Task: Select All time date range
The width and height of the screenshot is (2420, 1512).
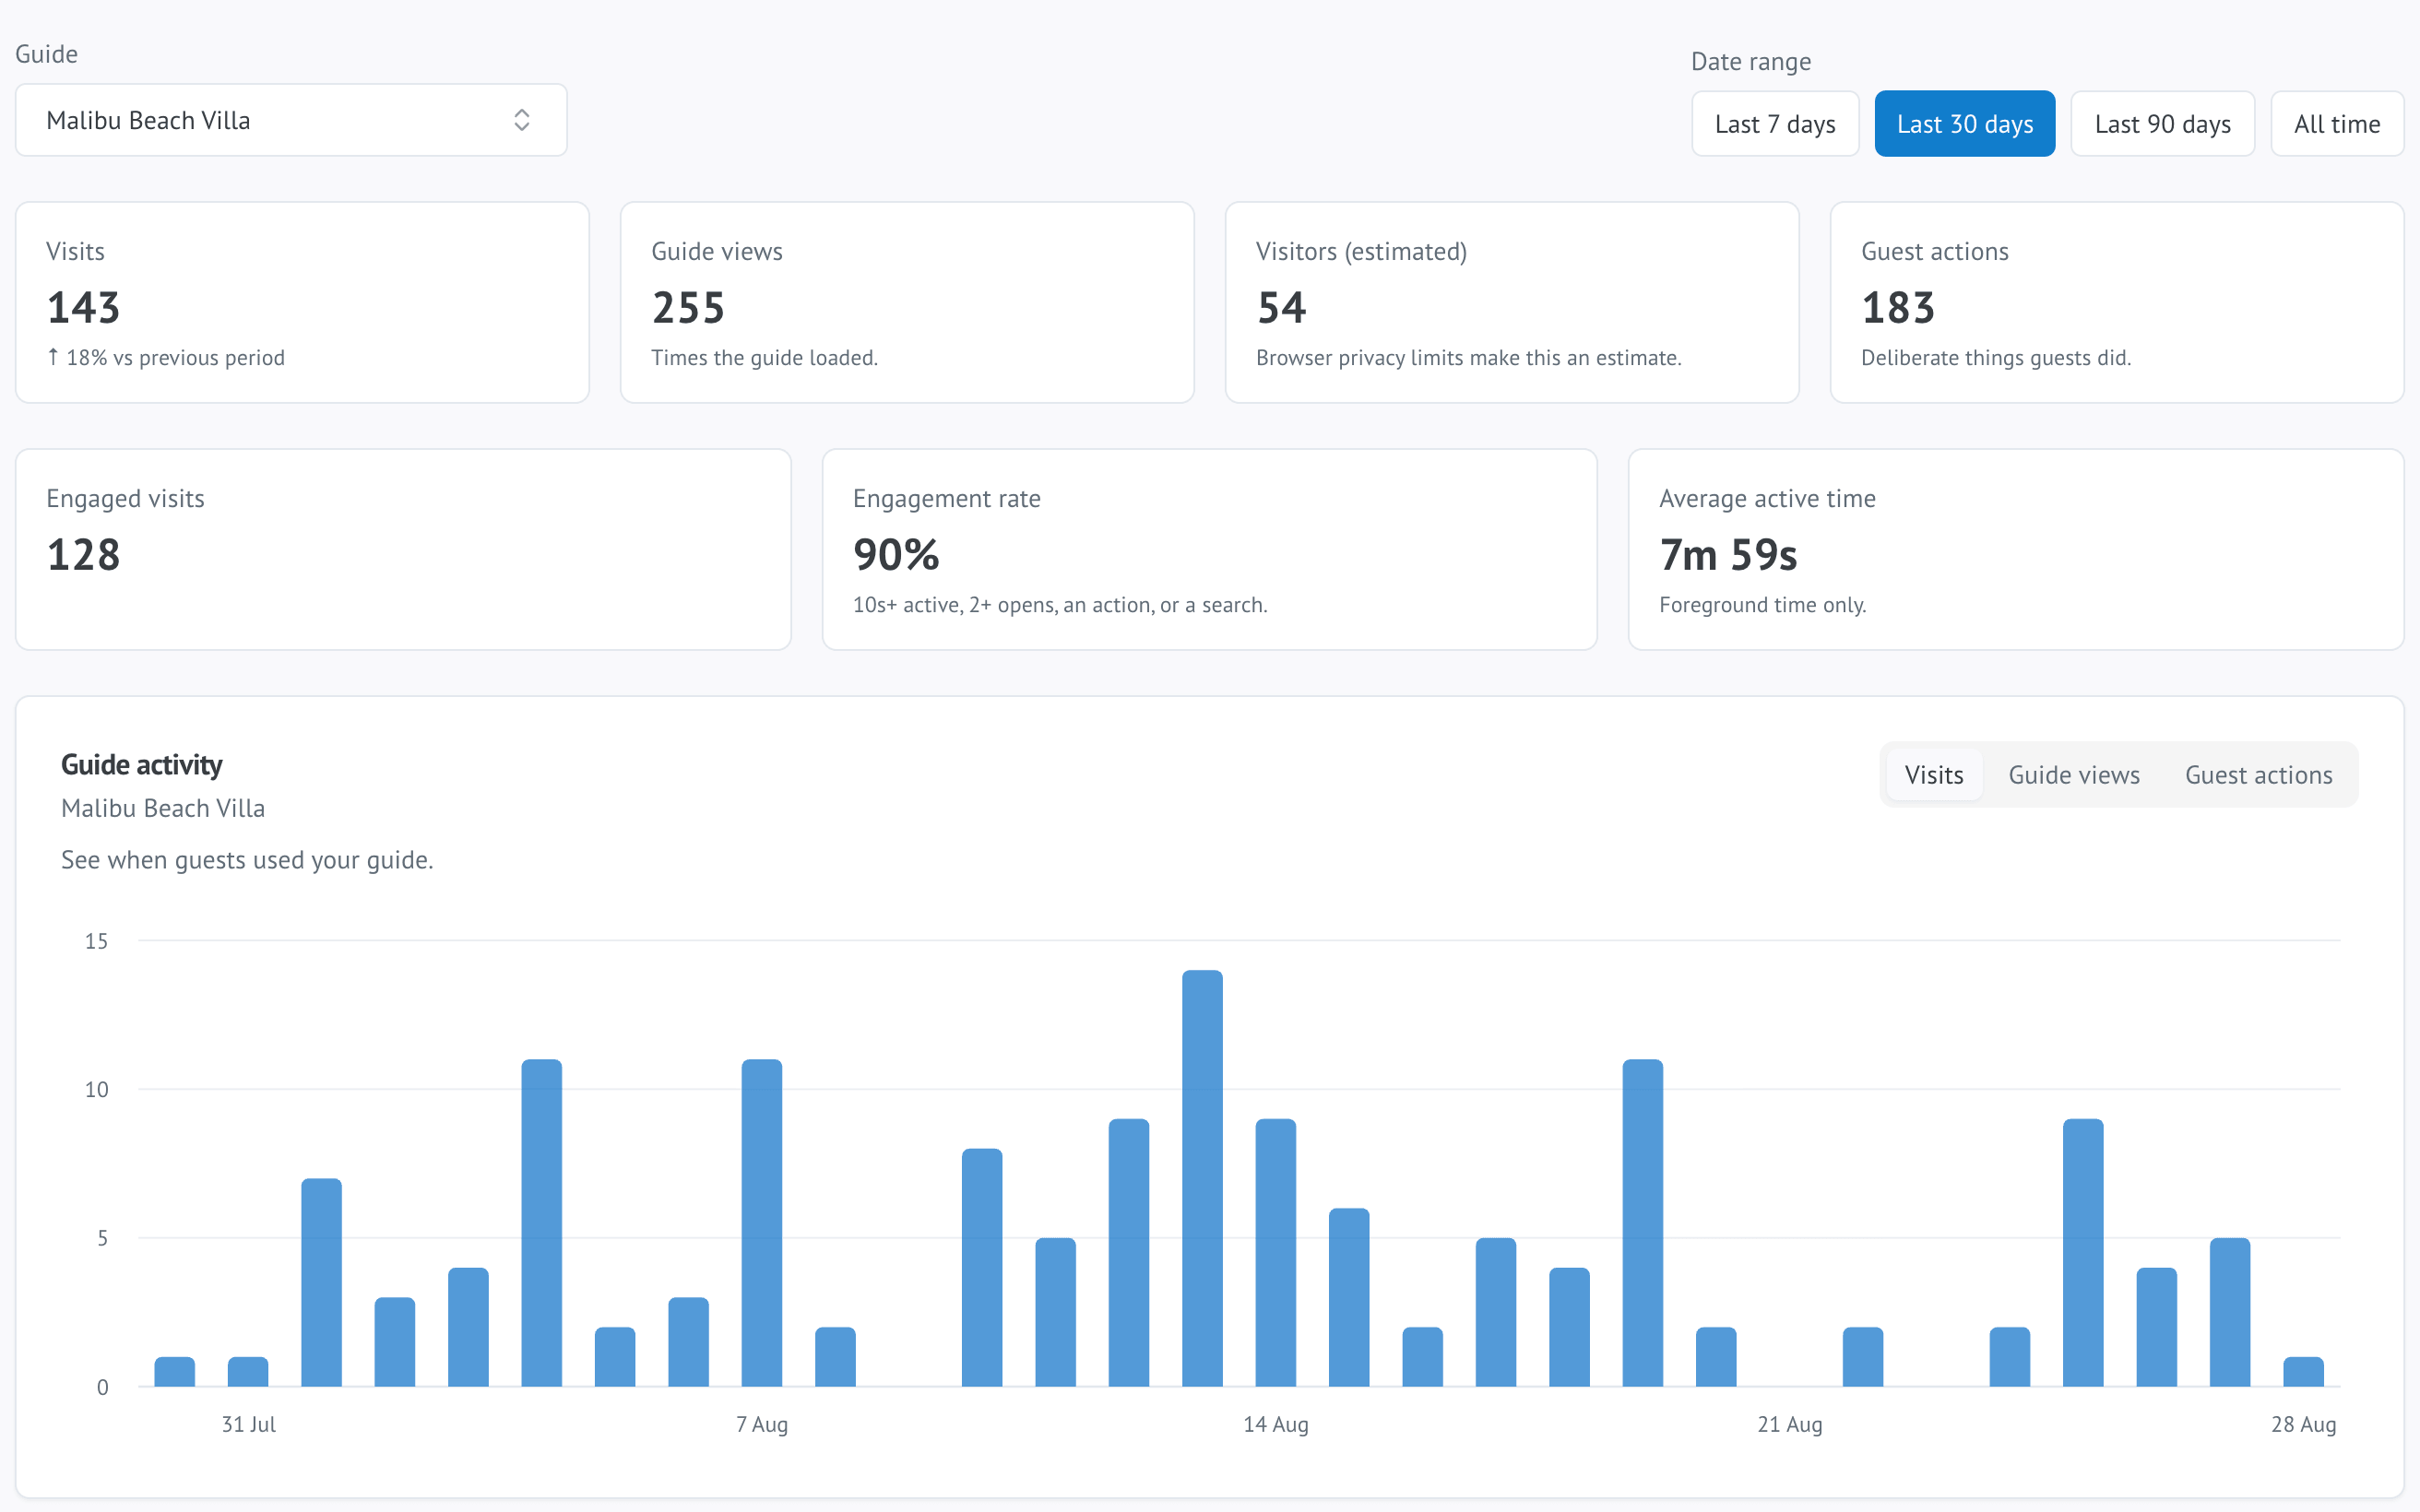Action: 2337,124
